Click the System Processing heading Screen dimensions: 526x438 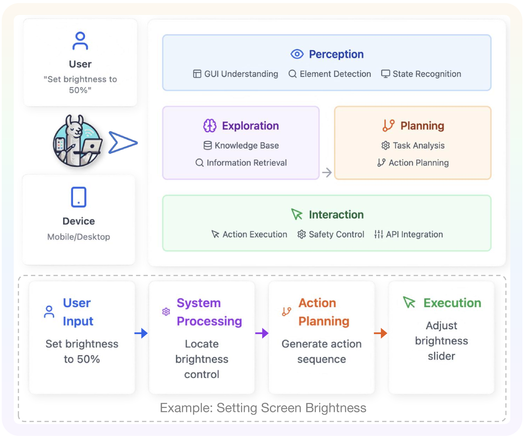[x=209, y=312]
